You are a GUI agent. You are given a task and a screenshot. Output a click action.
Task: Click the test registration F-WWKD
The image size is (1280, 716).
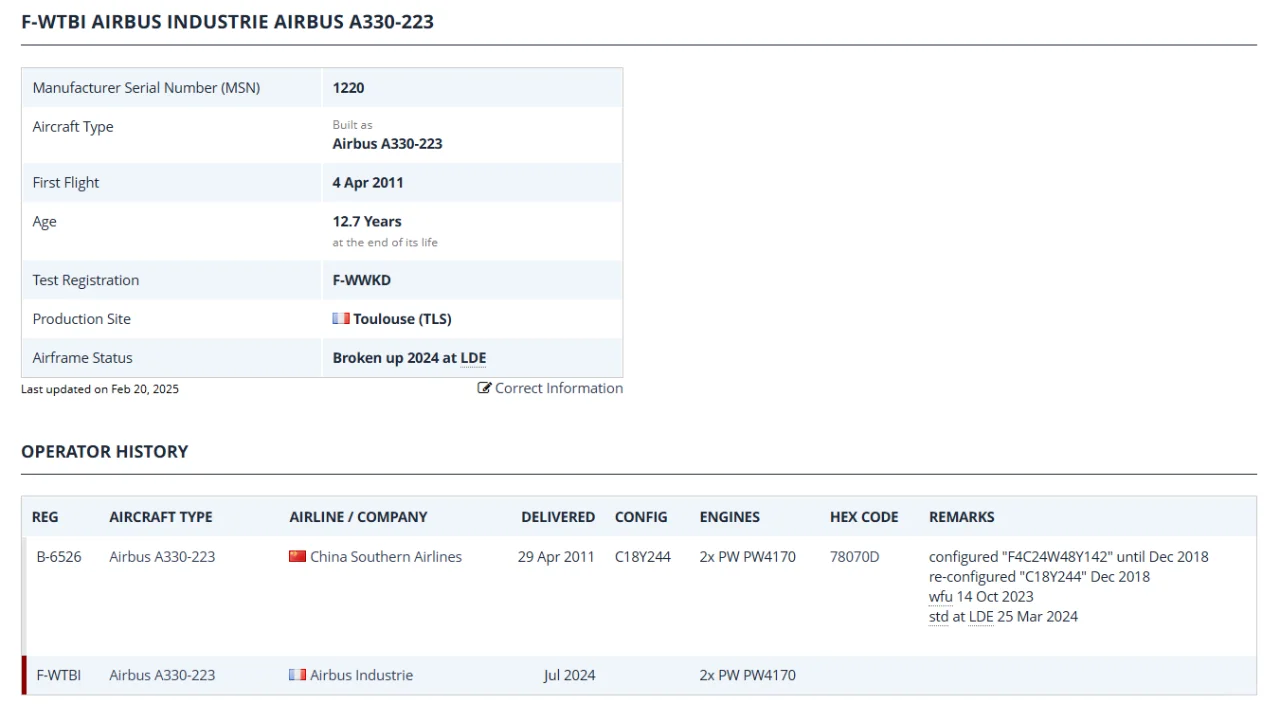pos(362,280)
